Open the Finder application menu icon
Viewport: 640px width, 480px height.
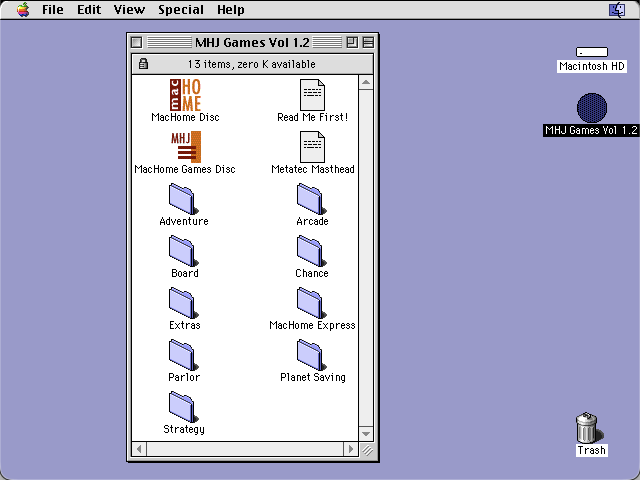pos(617,9)
